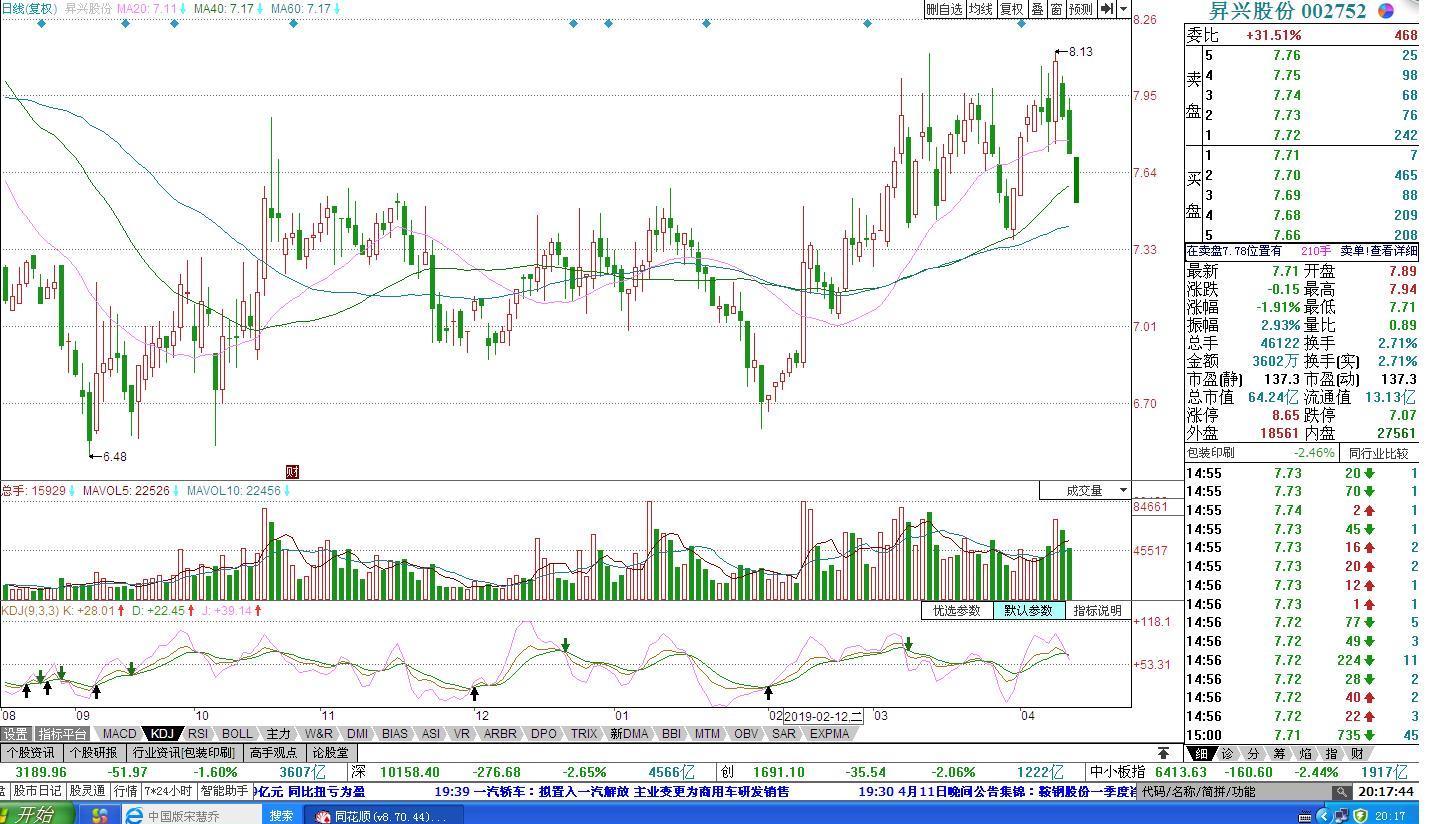Open the 智能助手 assistant
Viewport: 1440px width, 824px height.
pyautogui.click(x=224, y=791)
